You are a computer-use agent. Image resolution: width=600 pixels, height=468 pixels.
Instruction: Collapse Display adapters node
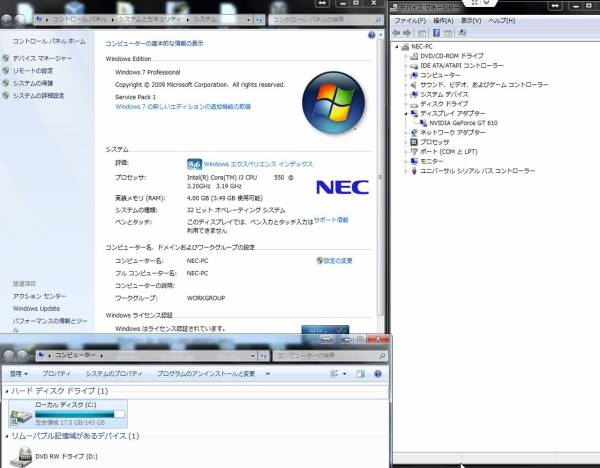click(x=406, y=114)
